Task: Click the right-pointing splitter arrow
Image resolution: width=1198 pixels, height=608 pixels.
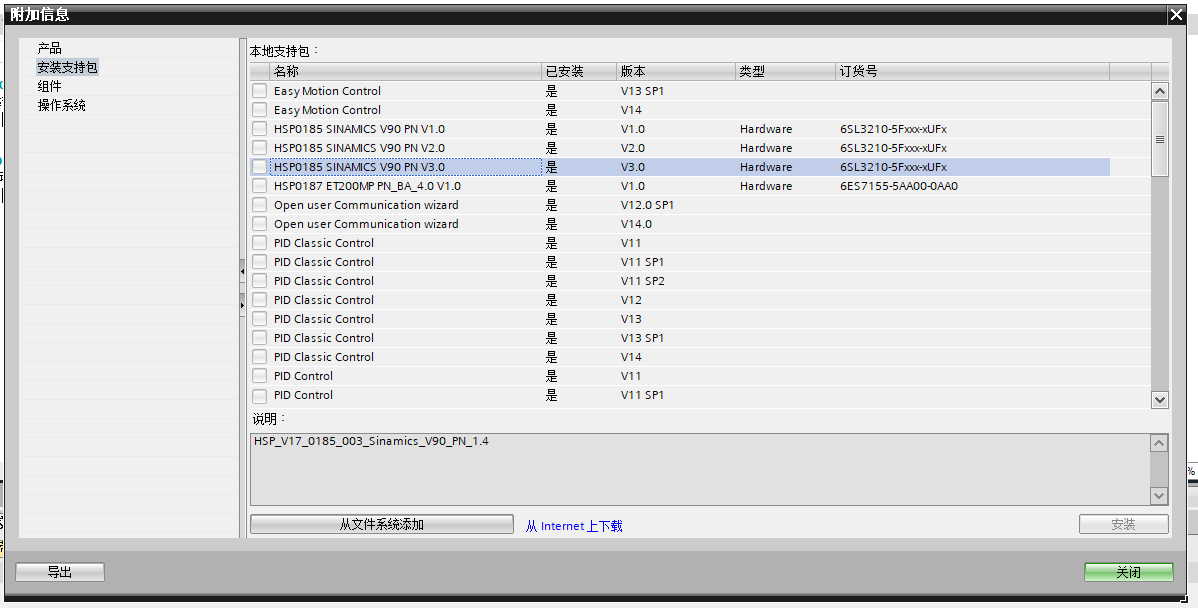Action: click(243, 305)
